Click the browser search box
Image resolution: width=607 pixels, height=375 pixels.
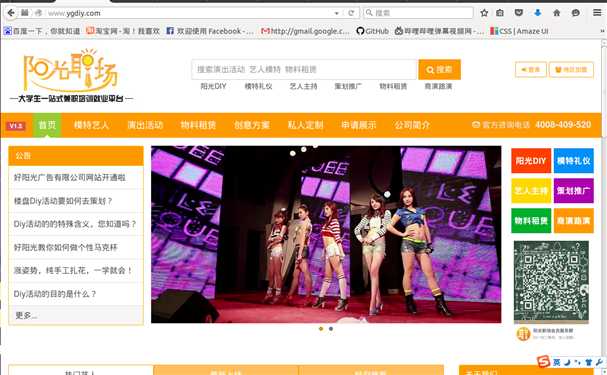tap(418, 13)
